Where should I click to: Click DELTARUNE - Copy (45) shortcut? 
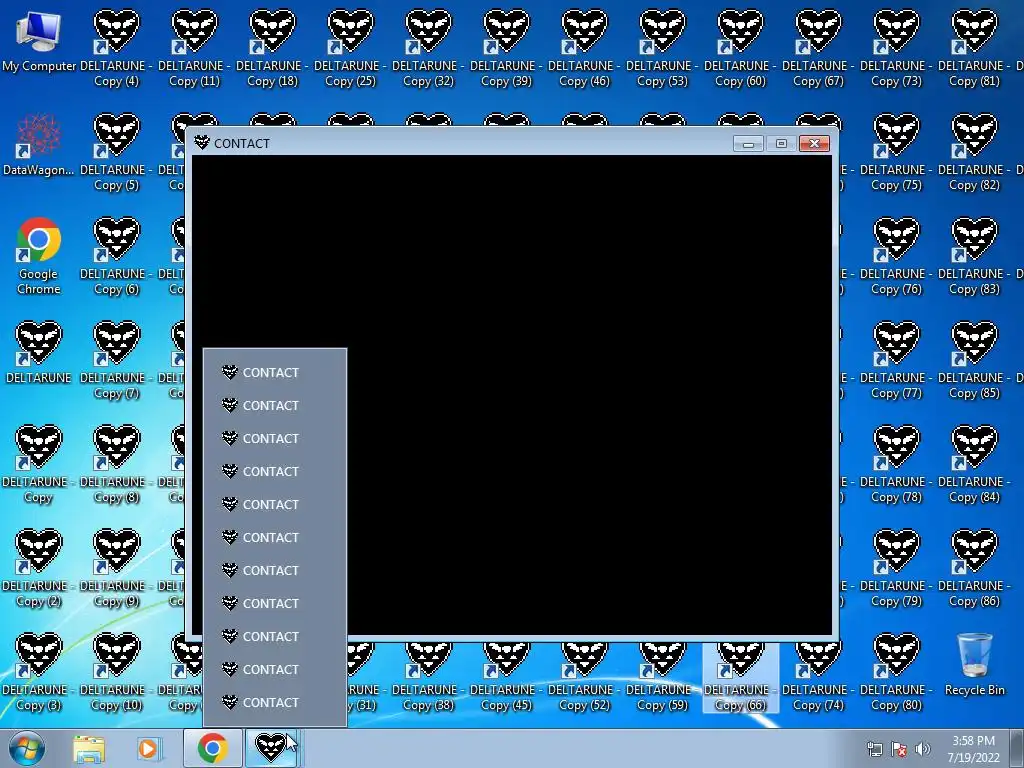pos(506,677)
